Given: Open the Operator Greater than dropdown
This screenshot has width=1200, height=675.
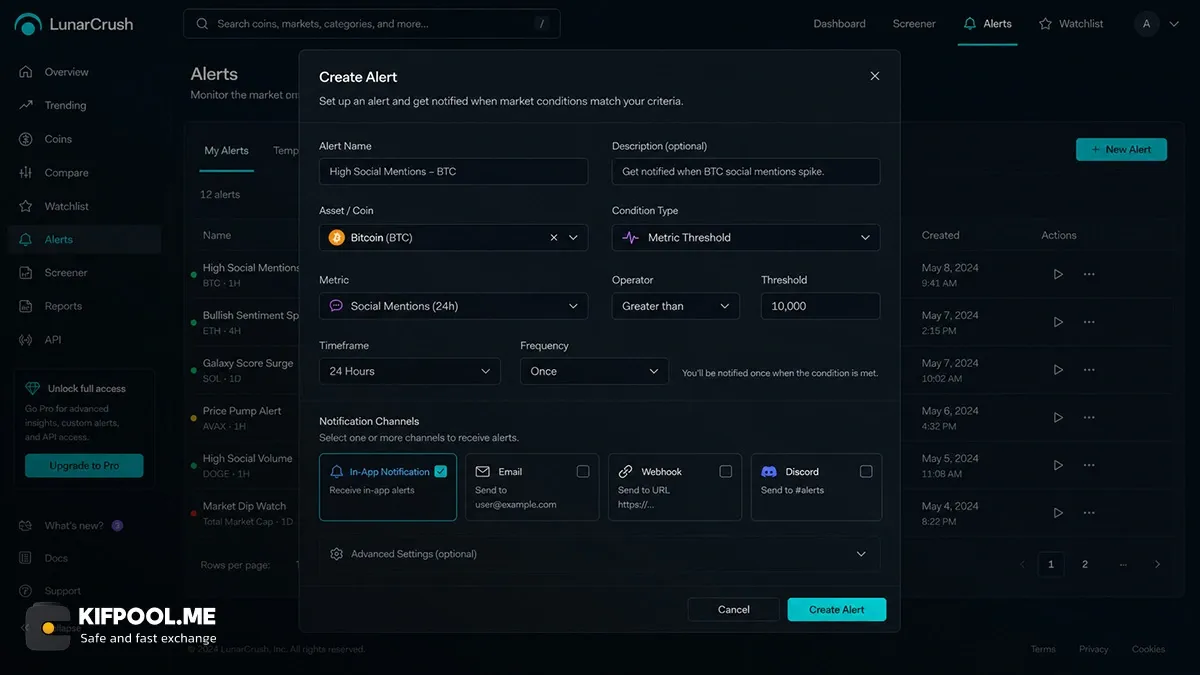Looking at the screenshot, I should (676, 306).
